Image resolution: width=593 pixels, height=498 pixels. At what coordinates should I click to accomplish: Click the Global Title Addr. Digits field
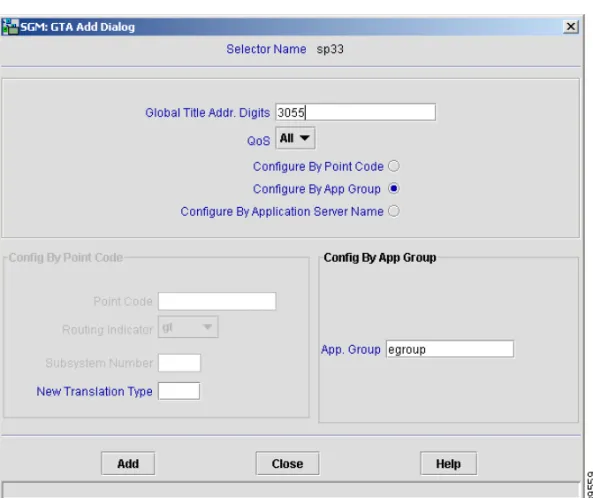click(x=355, y=112)
